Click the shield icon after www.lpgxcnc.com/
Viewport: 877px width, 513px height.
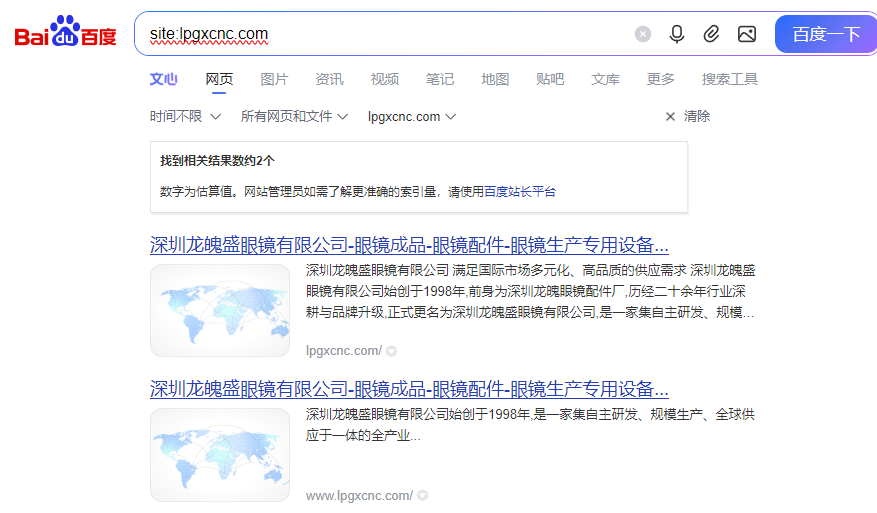point(423,496)
